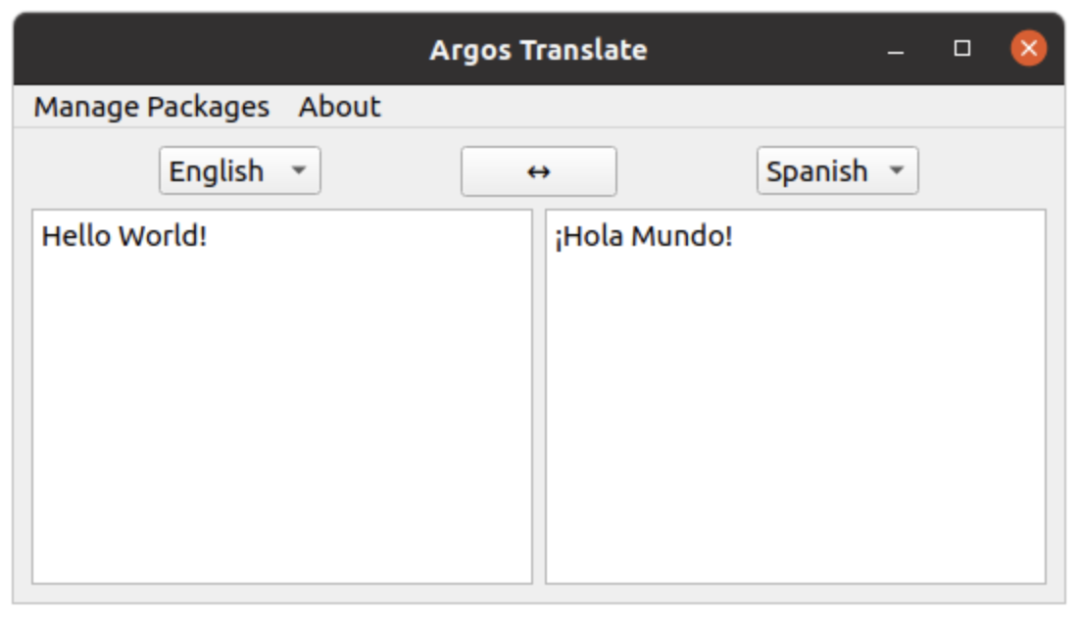Close the Argos Translate window
Screen dimensions: 1080x619
click(1028, 48)
